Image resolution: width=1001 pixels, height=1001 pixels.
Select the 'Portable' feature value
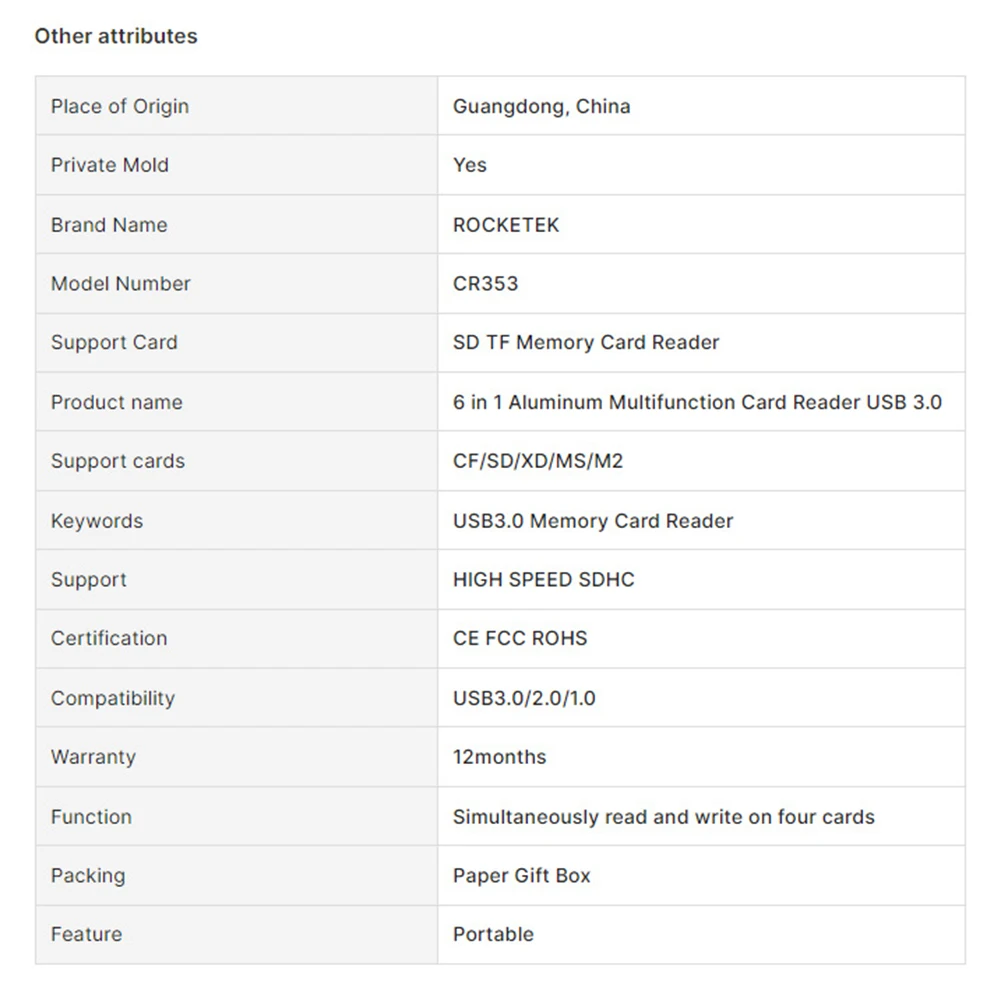pos(493,934)
